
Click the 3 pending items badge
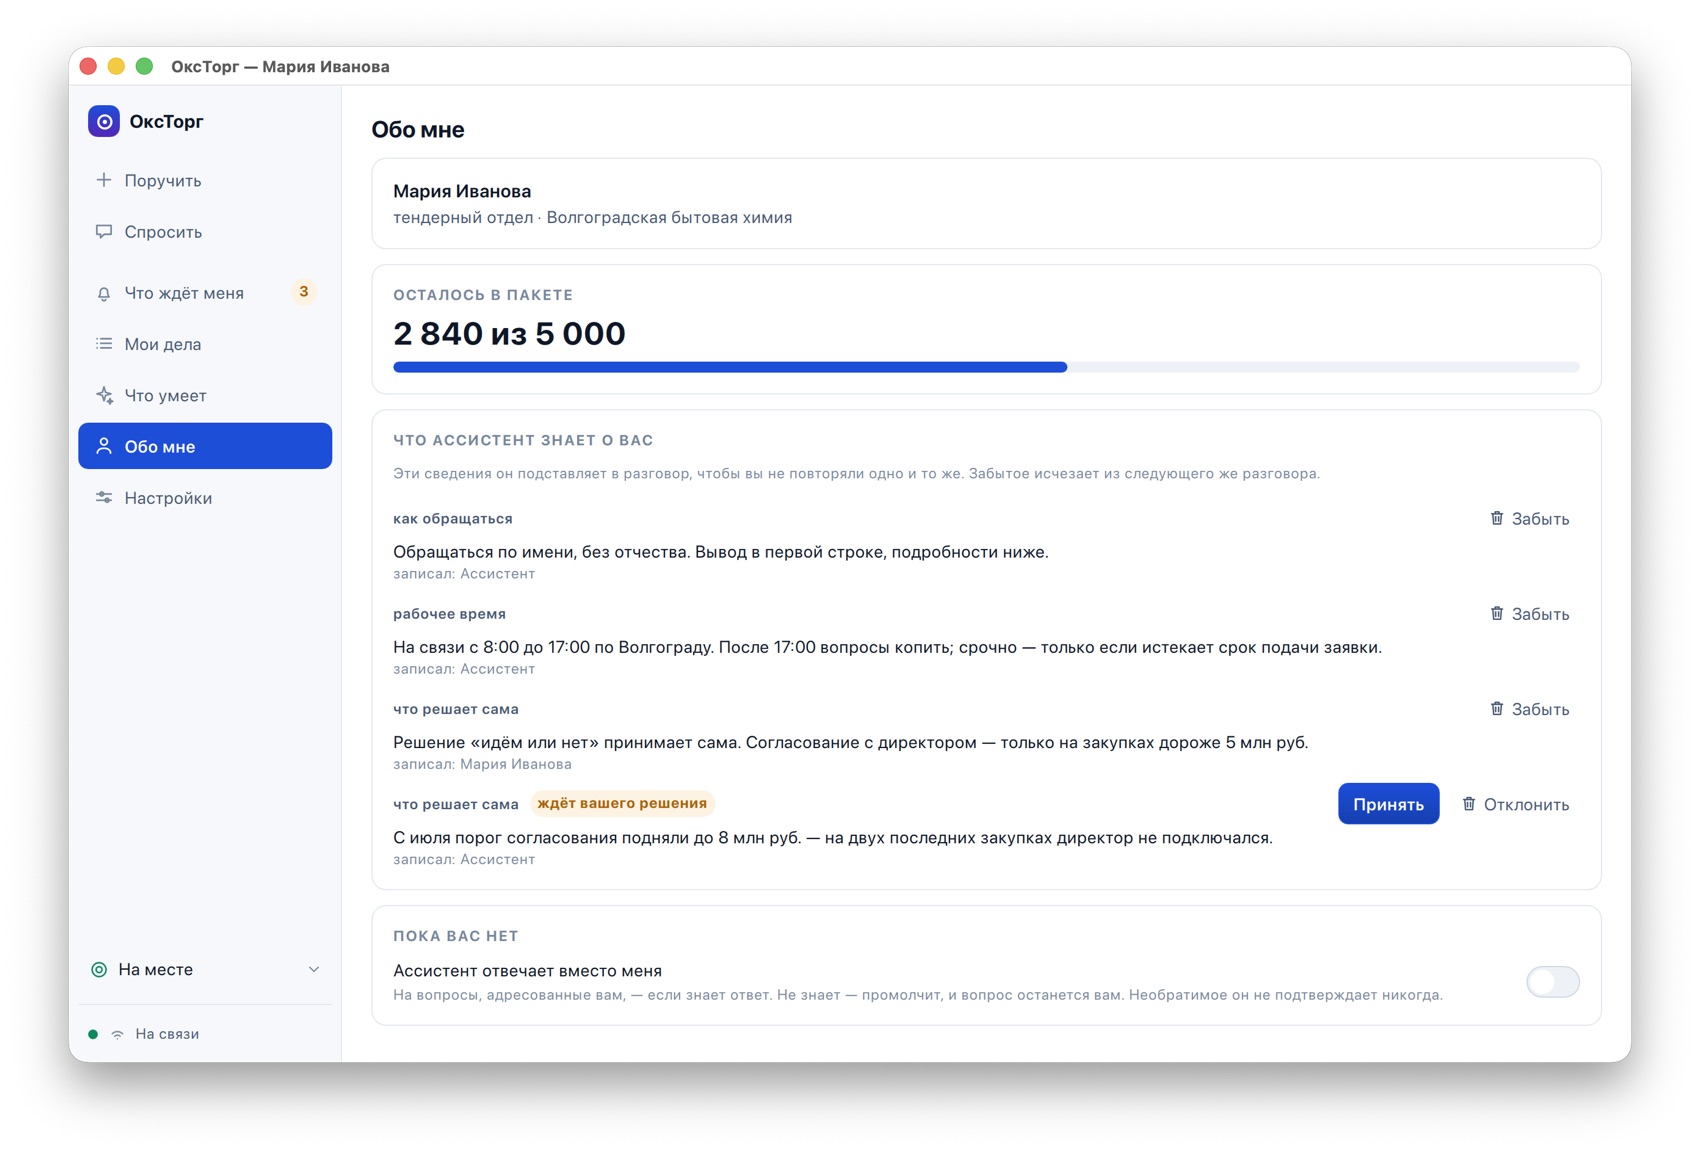(x=304, y=292)
